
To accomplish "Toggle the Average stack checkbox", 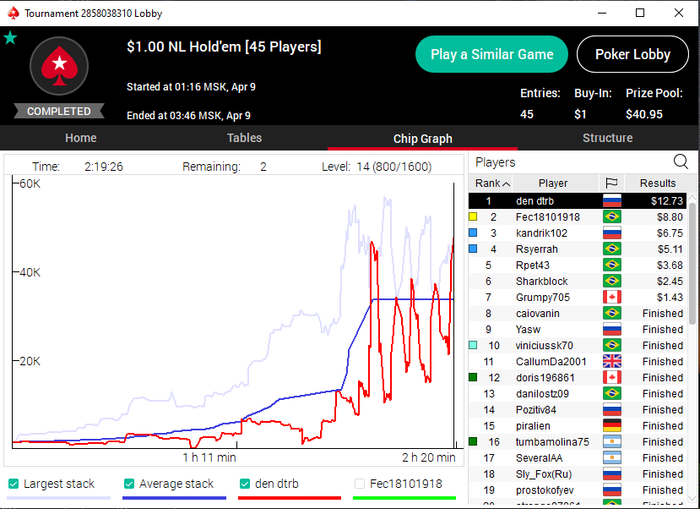I will point(129,484).
